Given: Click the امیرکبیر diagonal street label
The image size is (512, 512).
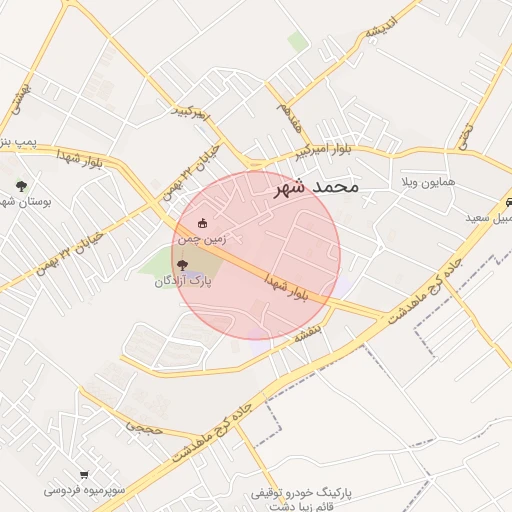Looking at the screenshot, I should 190,113.
